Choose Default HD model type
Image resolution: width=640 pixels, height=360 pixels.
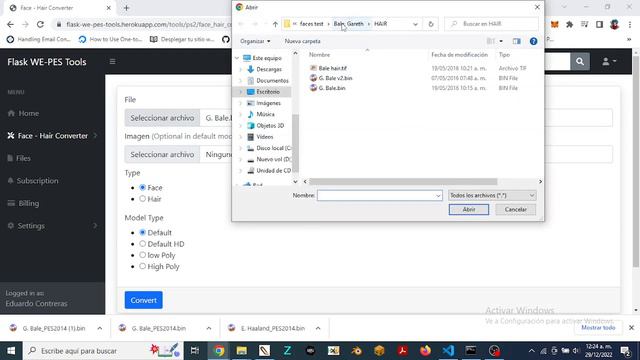point(142,244)
